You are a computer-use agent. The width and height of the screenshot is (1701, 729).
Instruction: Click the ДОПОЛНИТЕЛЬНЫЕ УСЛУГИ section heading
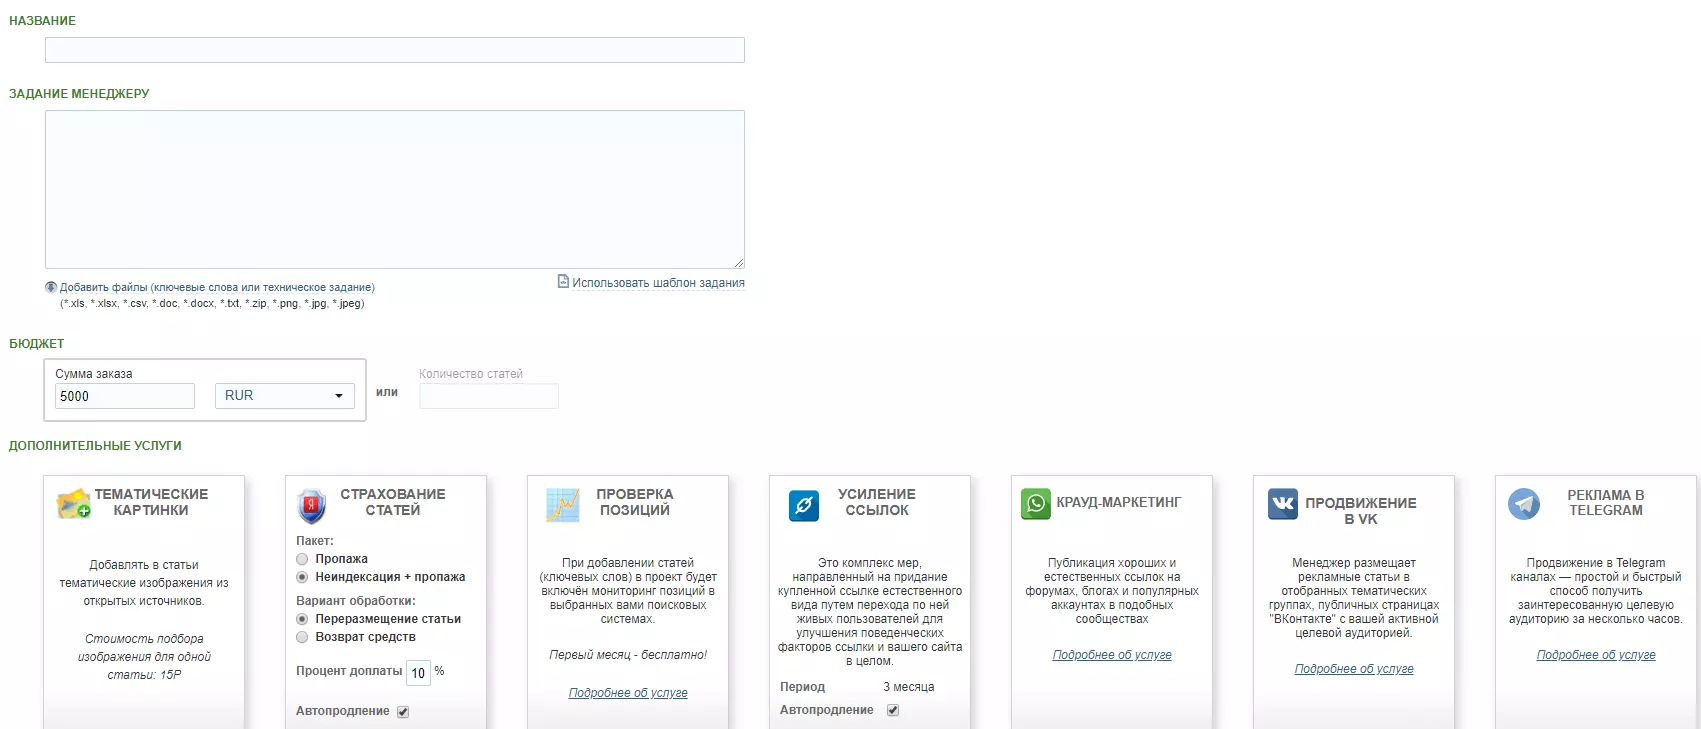pos(95,446)
